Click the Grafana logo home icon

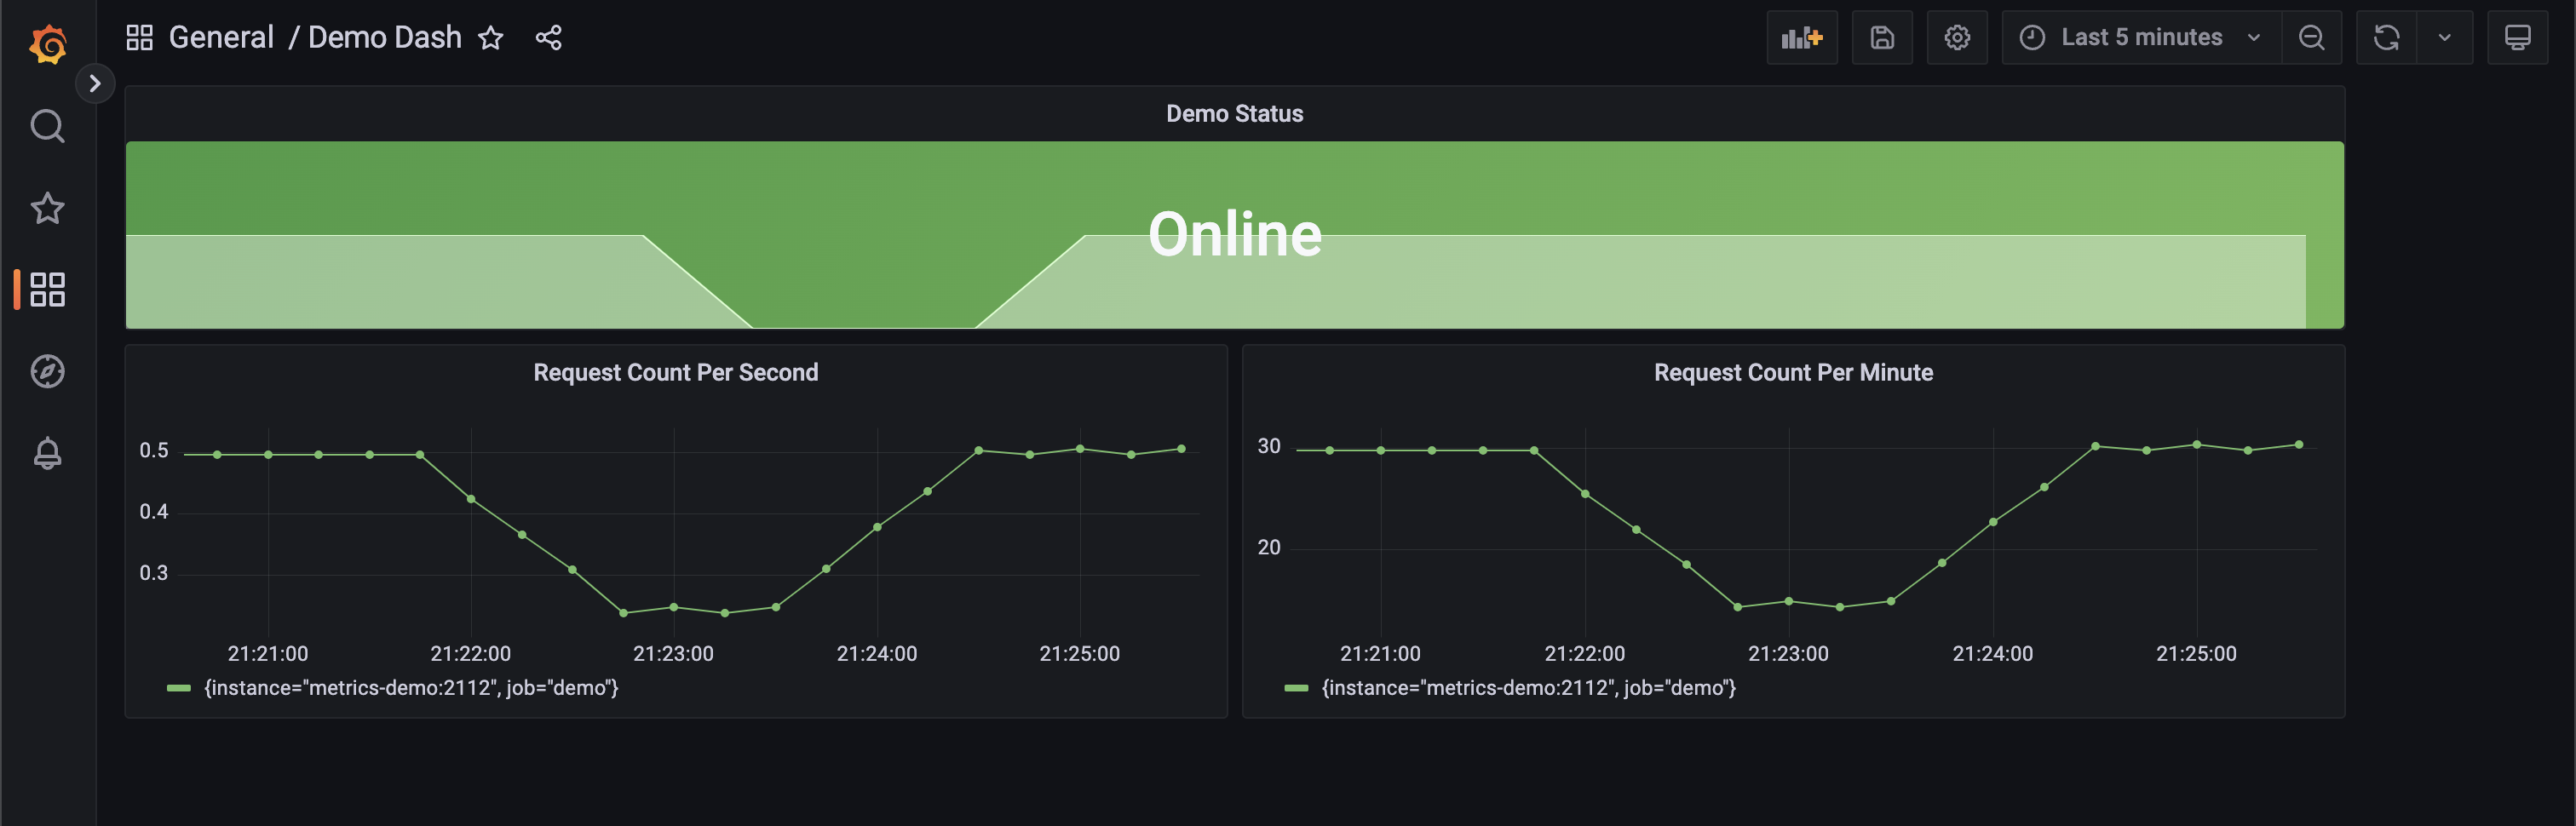(47, 44)
